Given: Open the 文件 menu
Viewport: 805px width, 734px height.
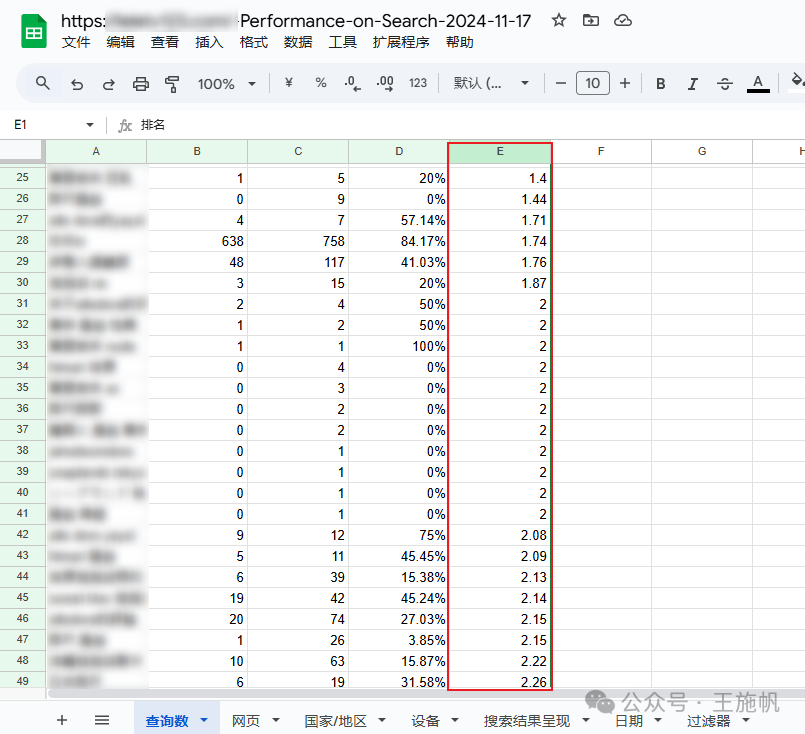Looking at the screenshot, I should pyautogui.click(x=76, y=42).
